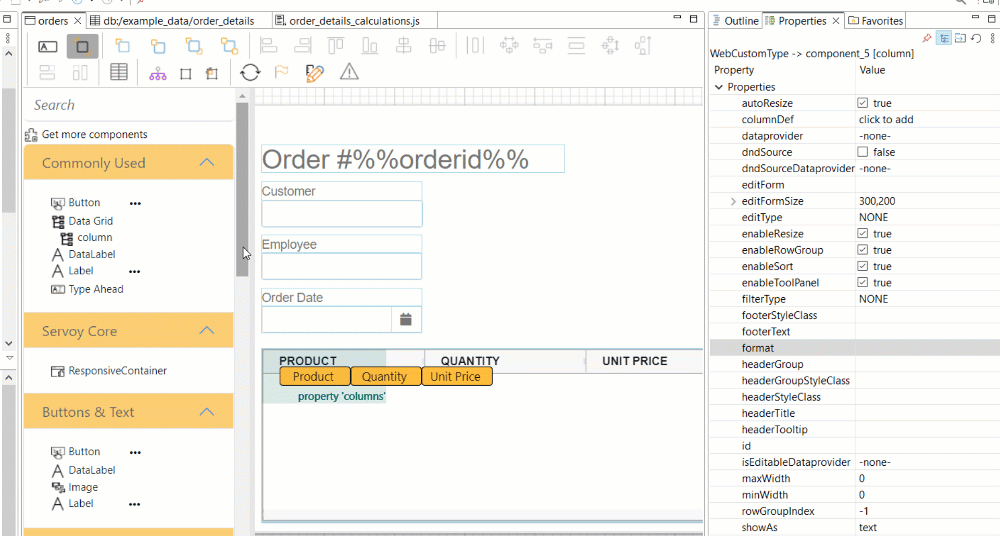Open the calendar picker beside Order Date
This screenshot has height=536, width=1000.
coord(406,319)
